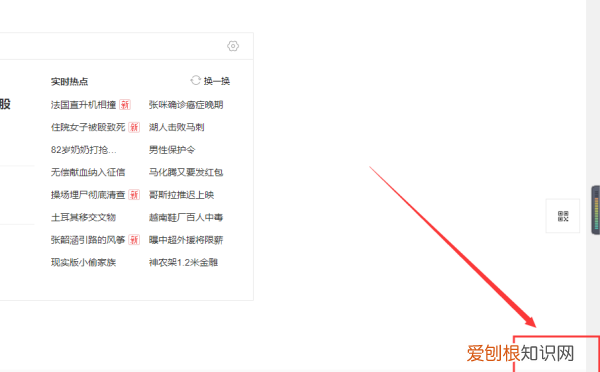The image size is (600, 372).
Task: Open the QR code icon button
Action: tap(563, 216)
